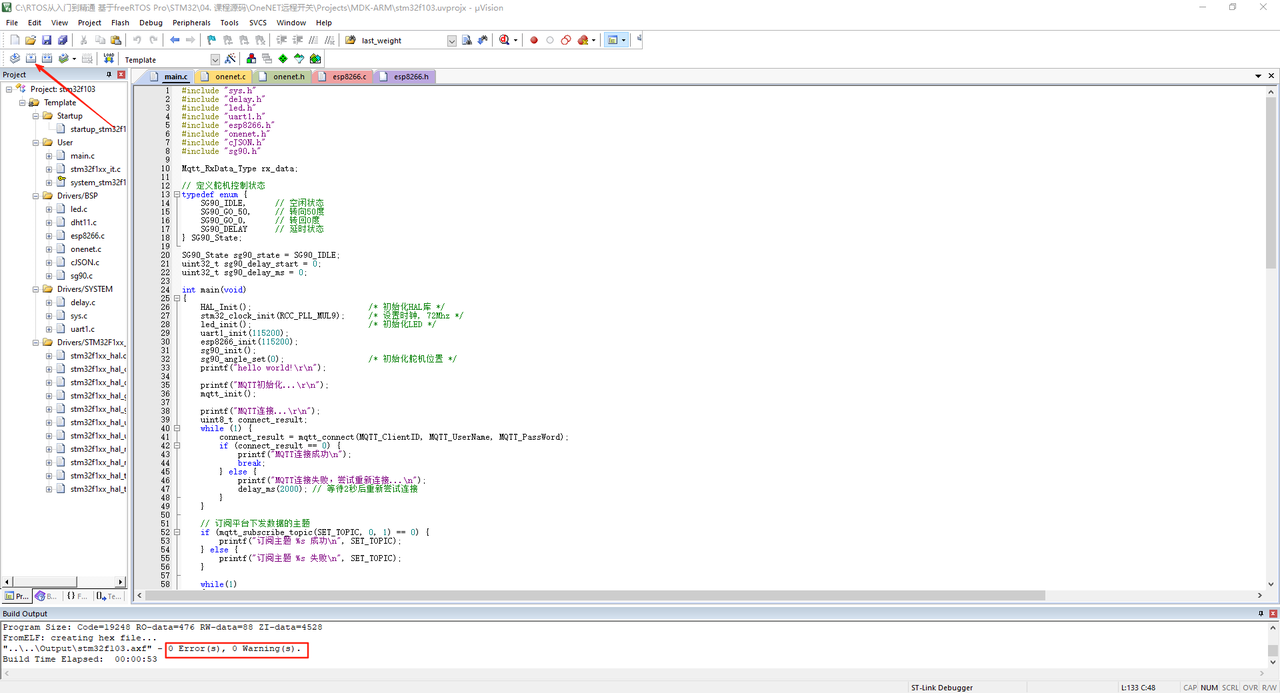1280x693 pixels.
Task: Switch to the Books tab in Project panel
Action: (x=47, y=596)
